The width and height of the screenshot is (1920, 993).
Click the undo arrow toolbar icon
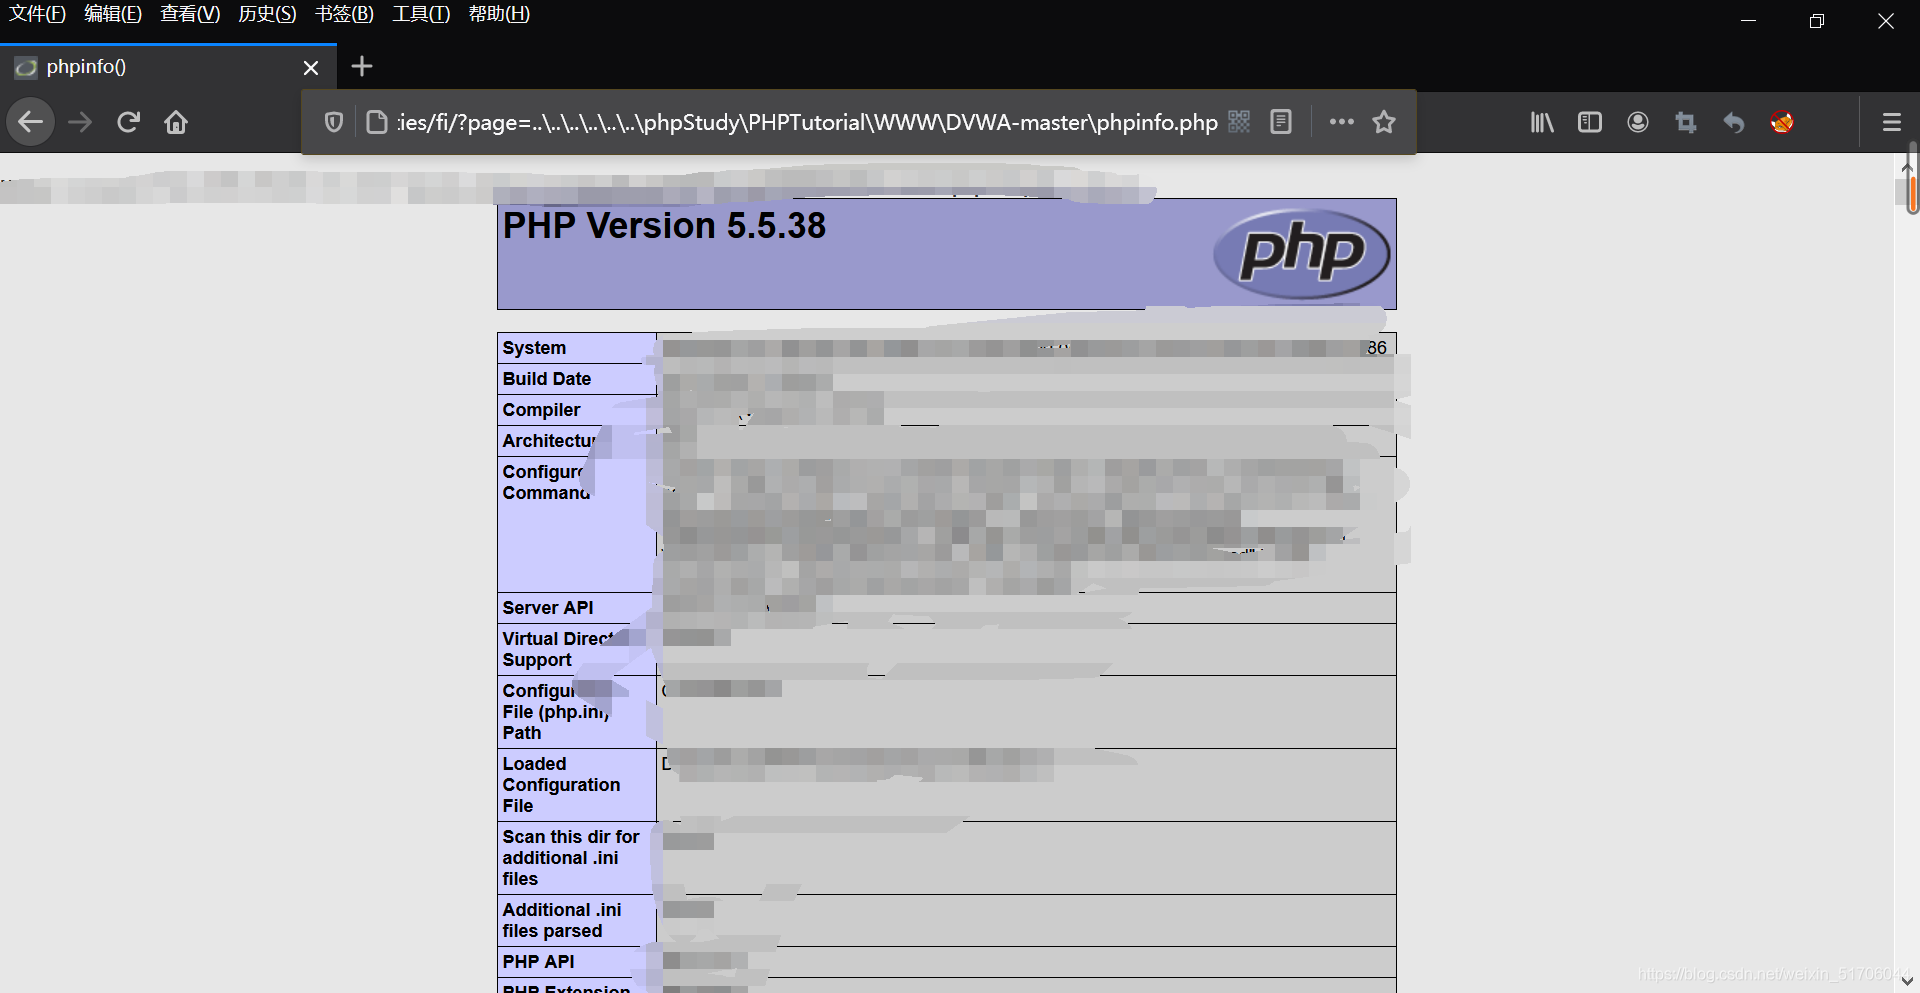click(1734, 122)
